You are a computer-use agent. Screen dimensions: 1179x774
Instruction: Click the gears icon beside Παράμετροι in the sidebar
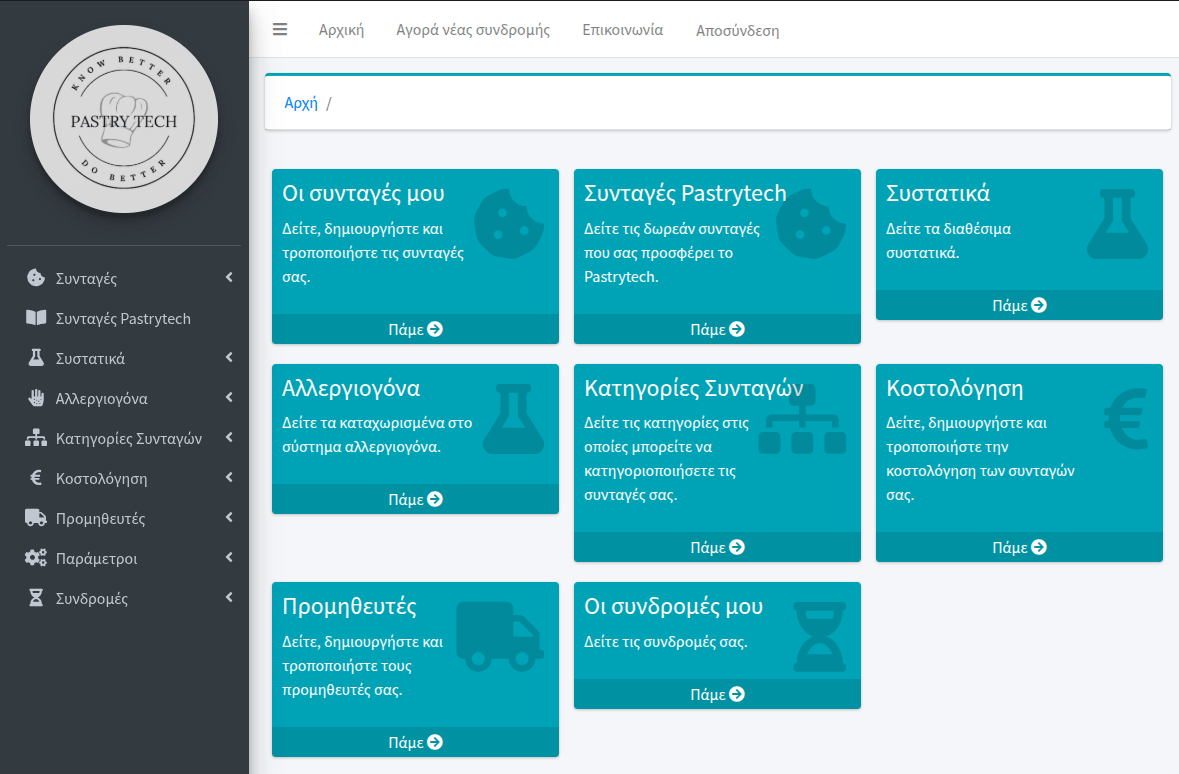coord(35,557)
